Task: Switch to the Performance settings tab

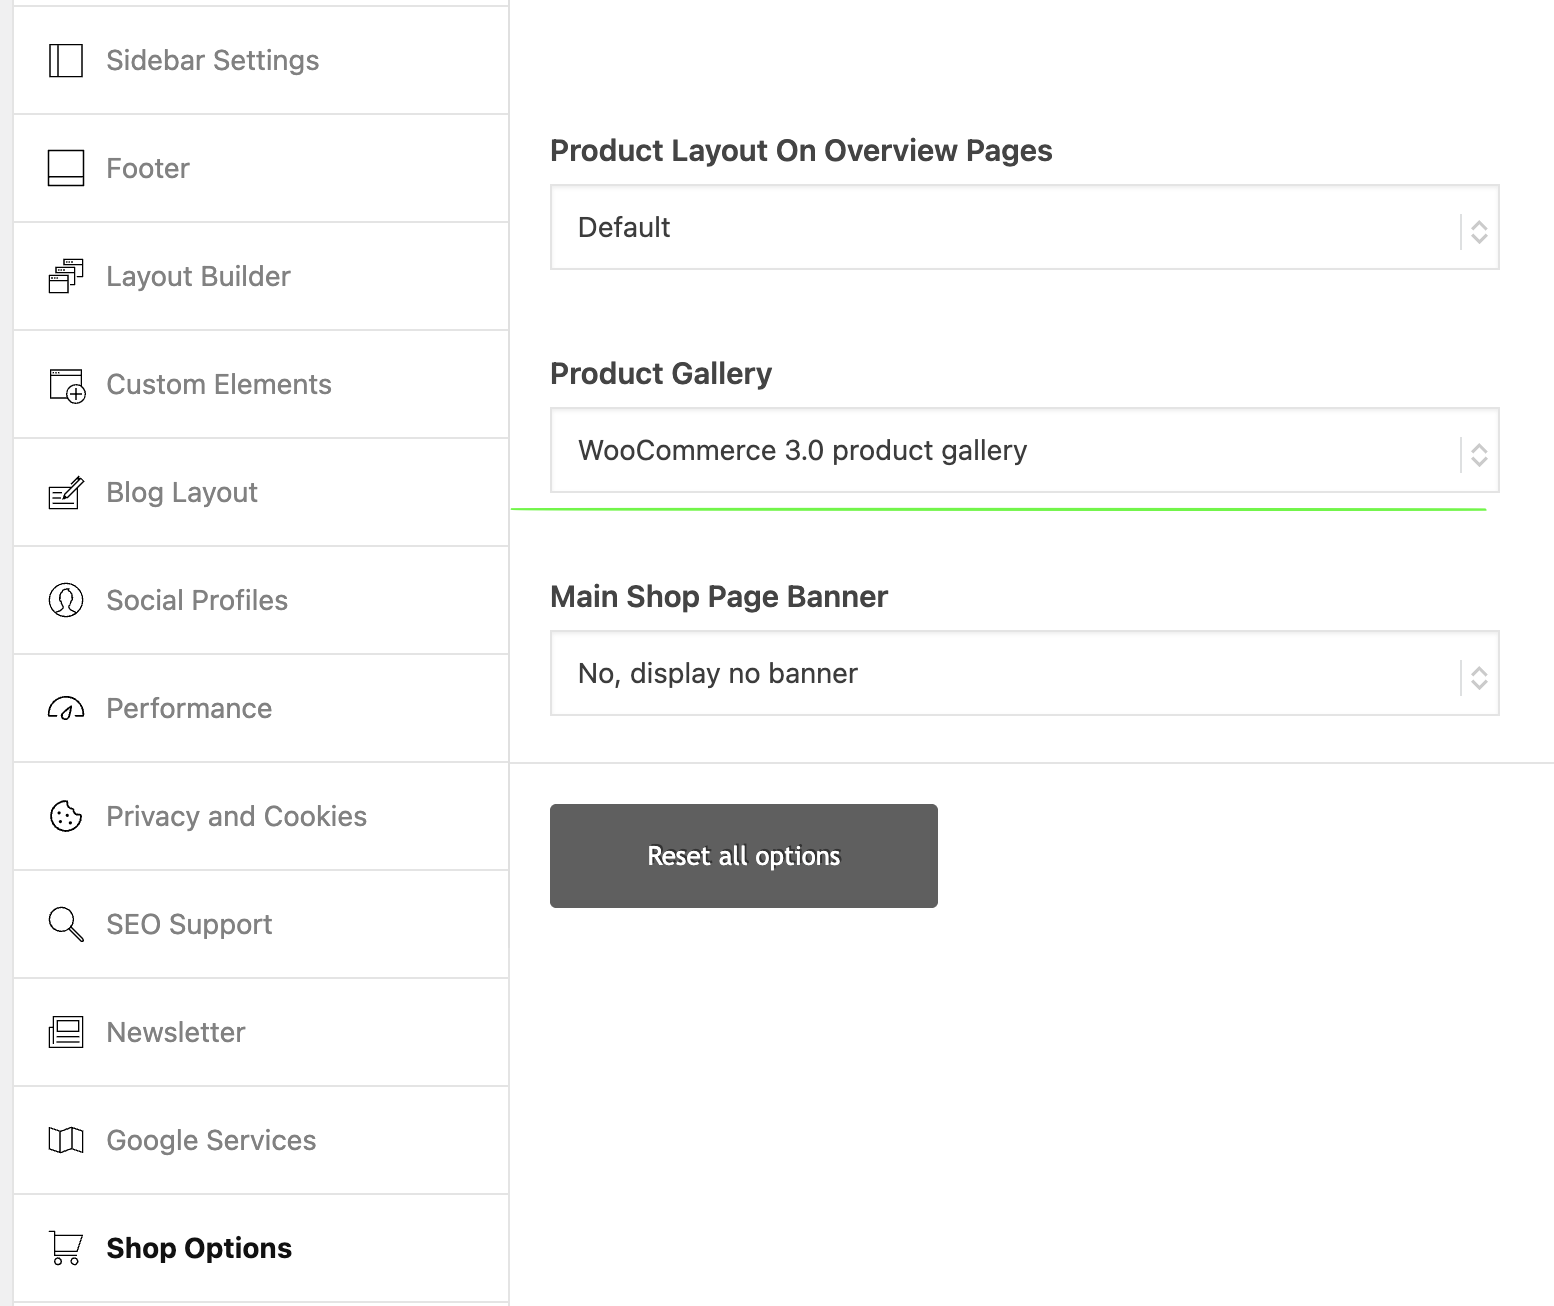Action: click(189, 708)
